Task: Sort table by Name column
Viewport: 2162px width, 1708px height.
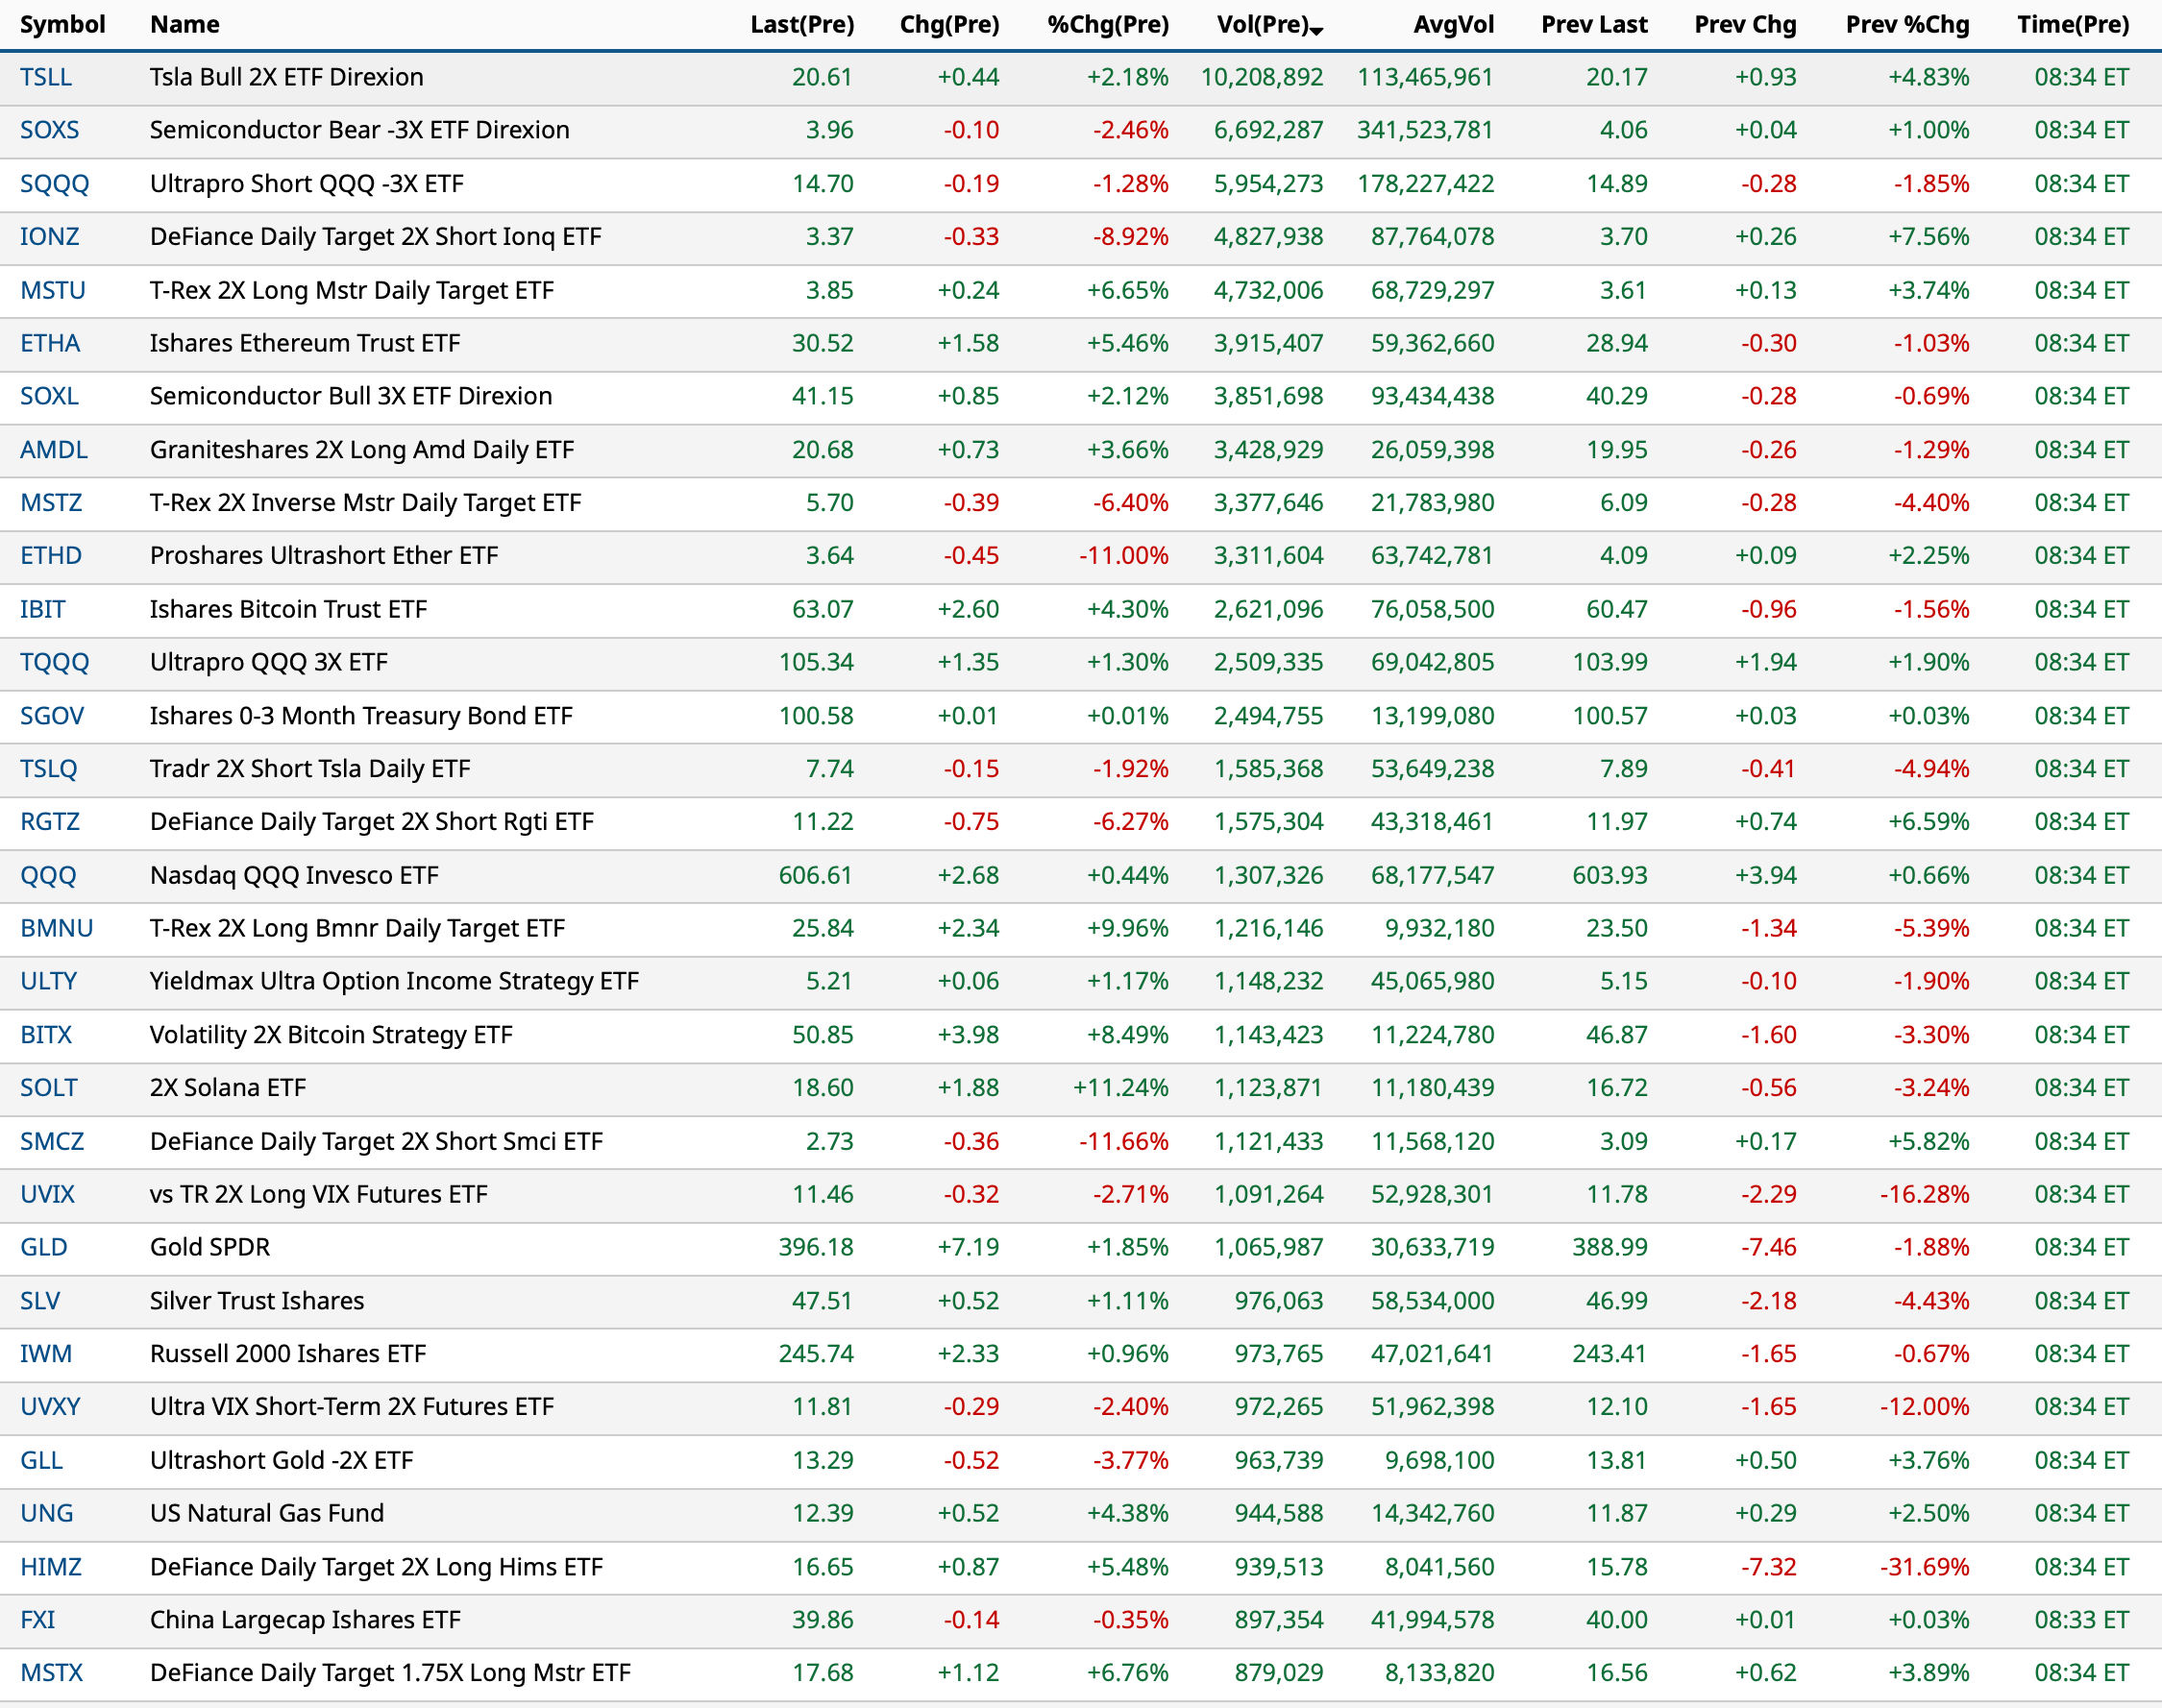Action: tap(184, 25)
